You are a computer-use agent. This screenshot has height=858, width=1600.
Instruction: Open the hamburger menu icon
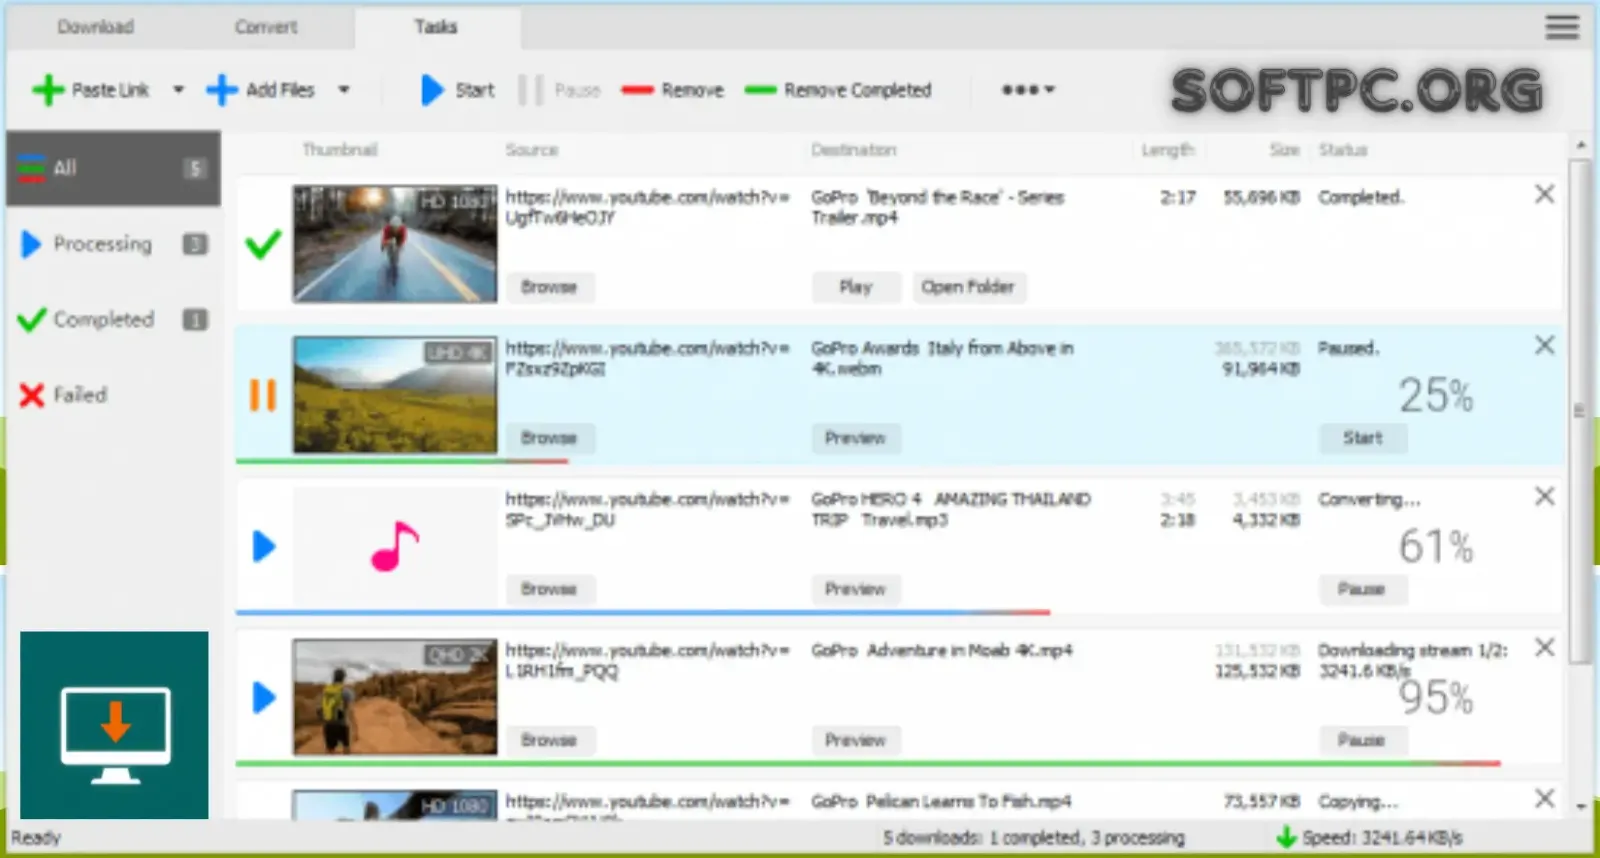[1562, 27]
